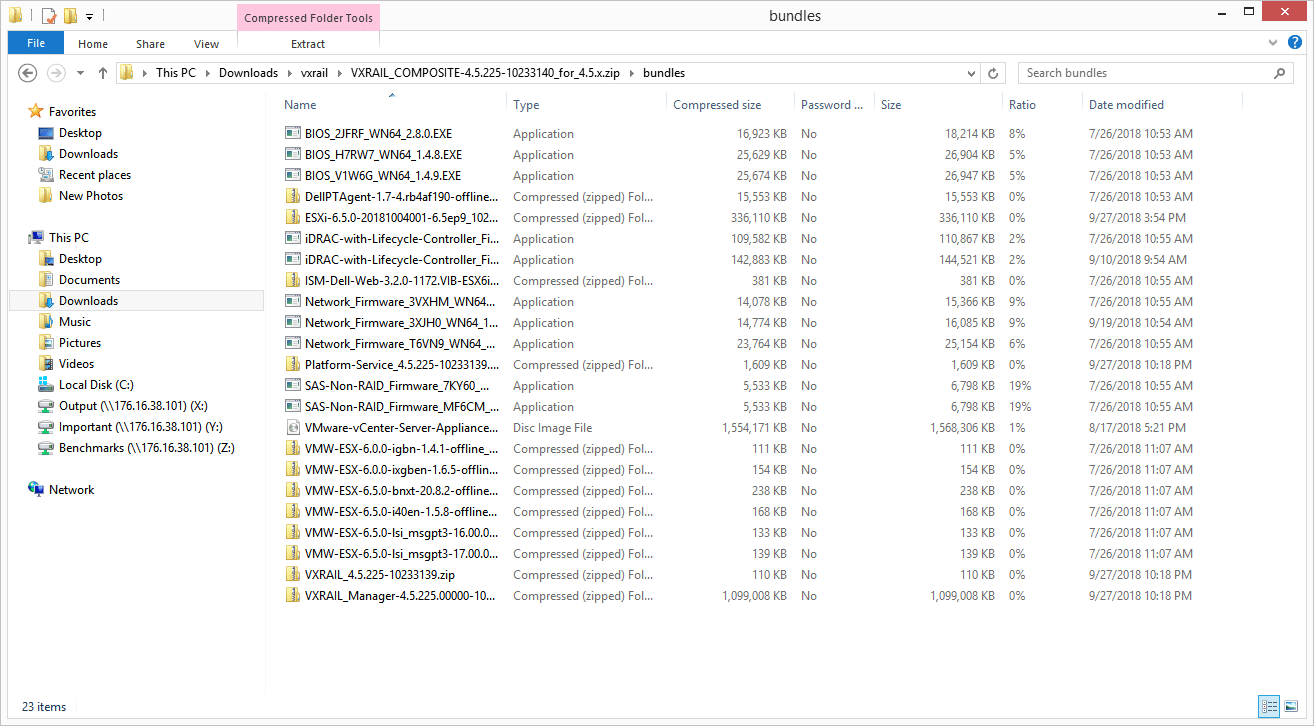Click Local Disk (C:) drive icon
The height and width of the screenshot is (726, 1314).
tap(46, 385)
